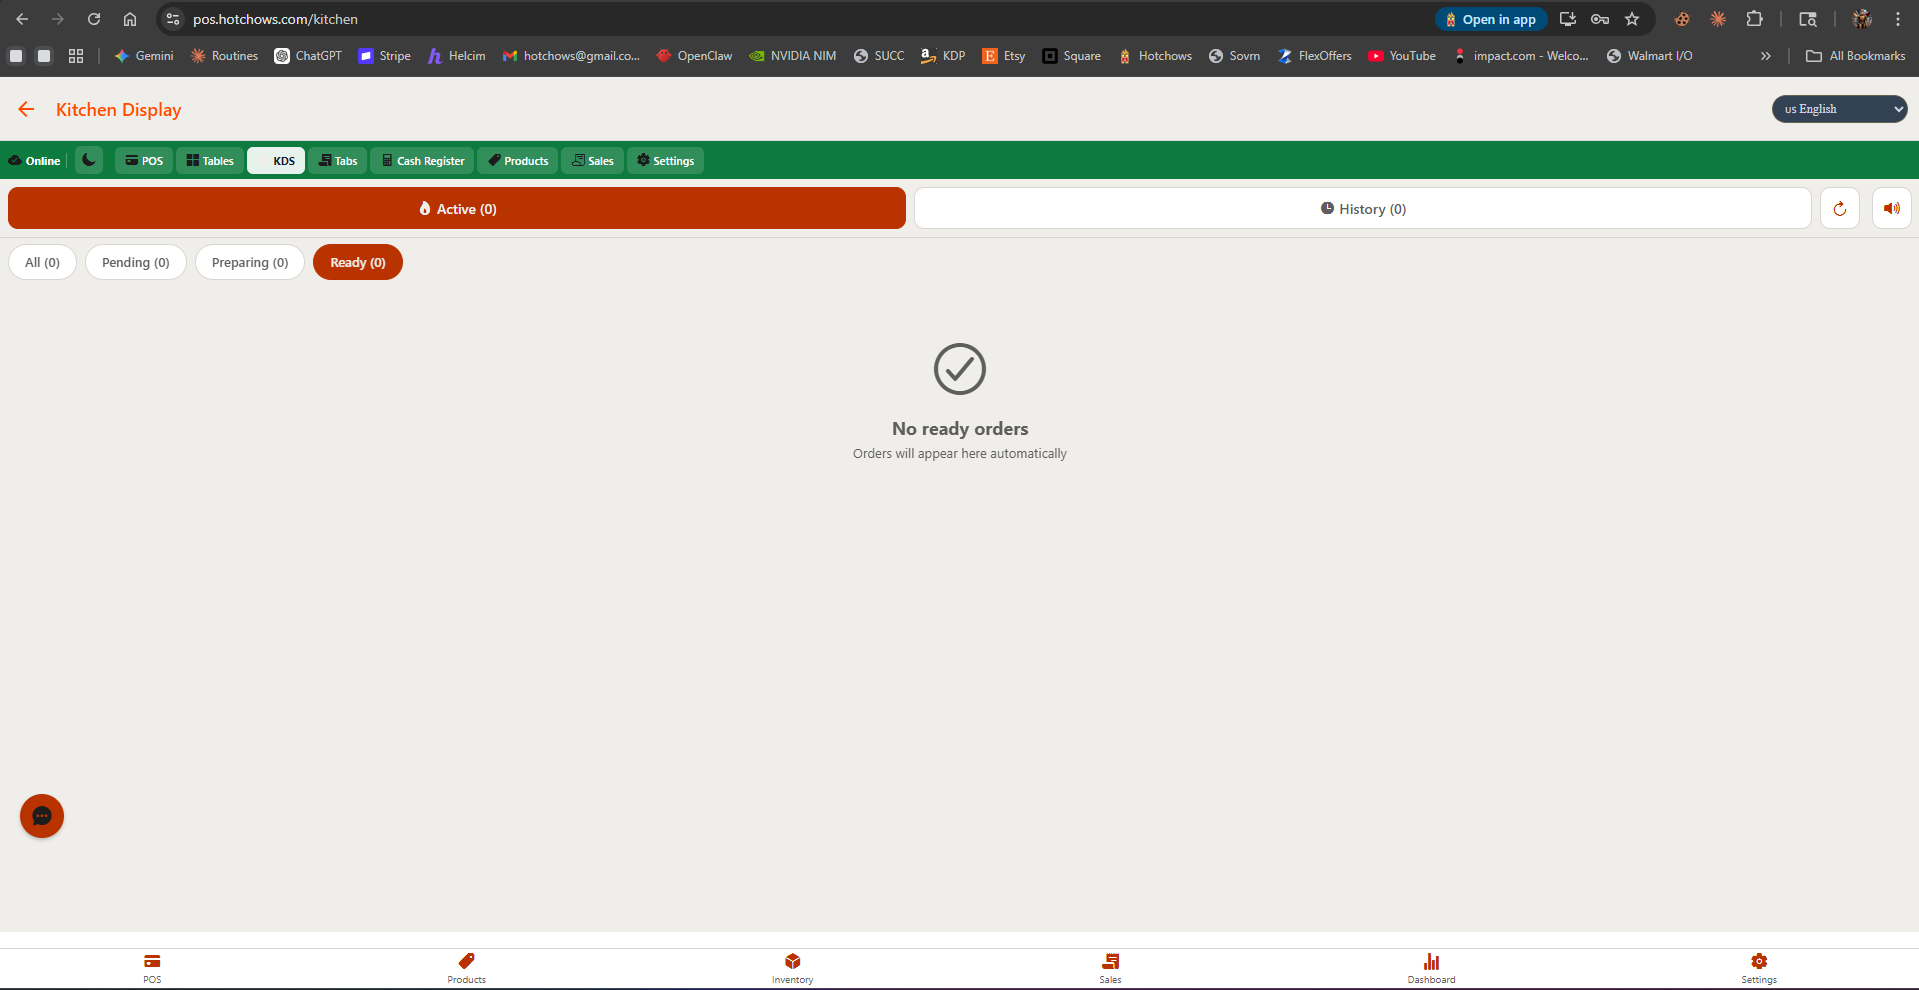
Task: Go back using the Kitchen Display arrow
Action: pos(26,109)
